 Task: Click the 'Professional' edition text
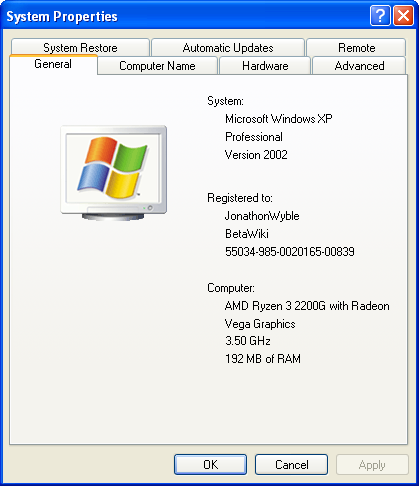(254, 137)
